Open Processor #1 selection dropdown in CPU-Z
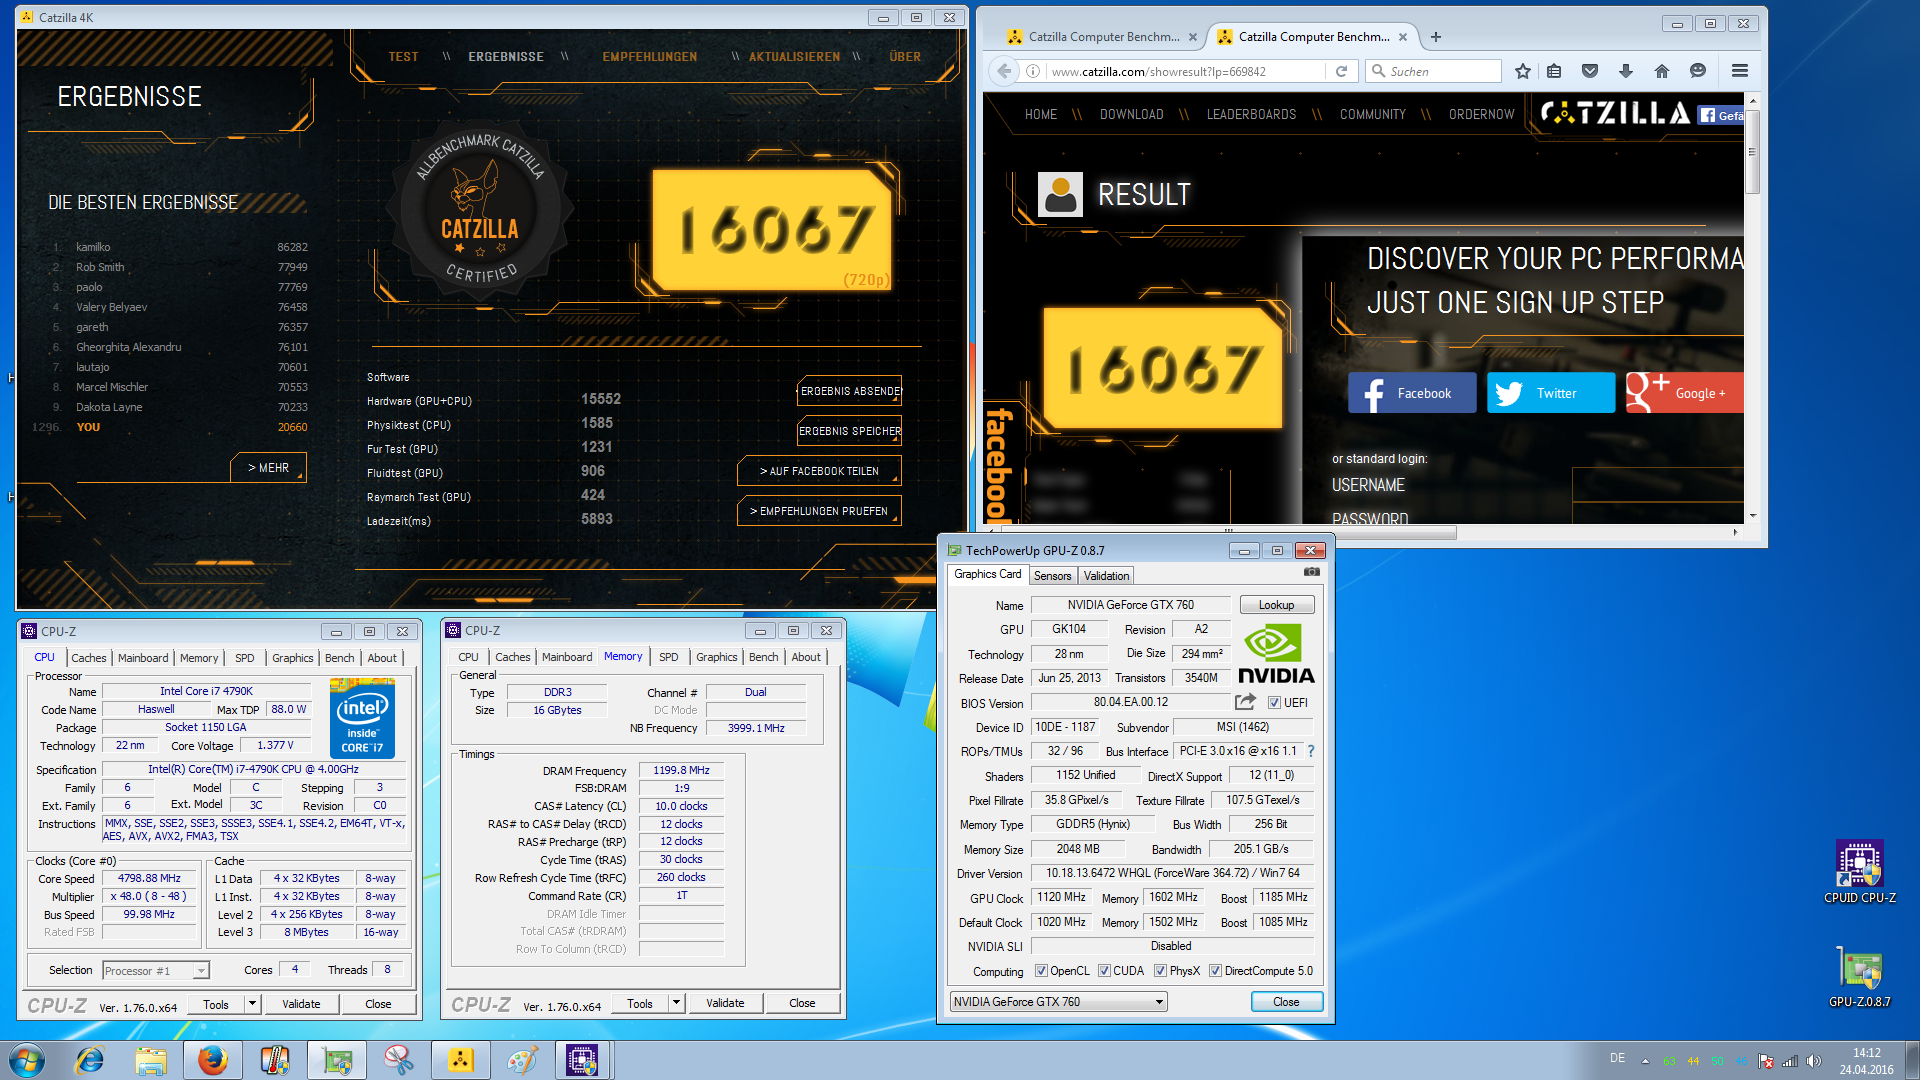The height and width of the screenshot is (1080, 1920). pyautogui.click(x=155, y=970)
